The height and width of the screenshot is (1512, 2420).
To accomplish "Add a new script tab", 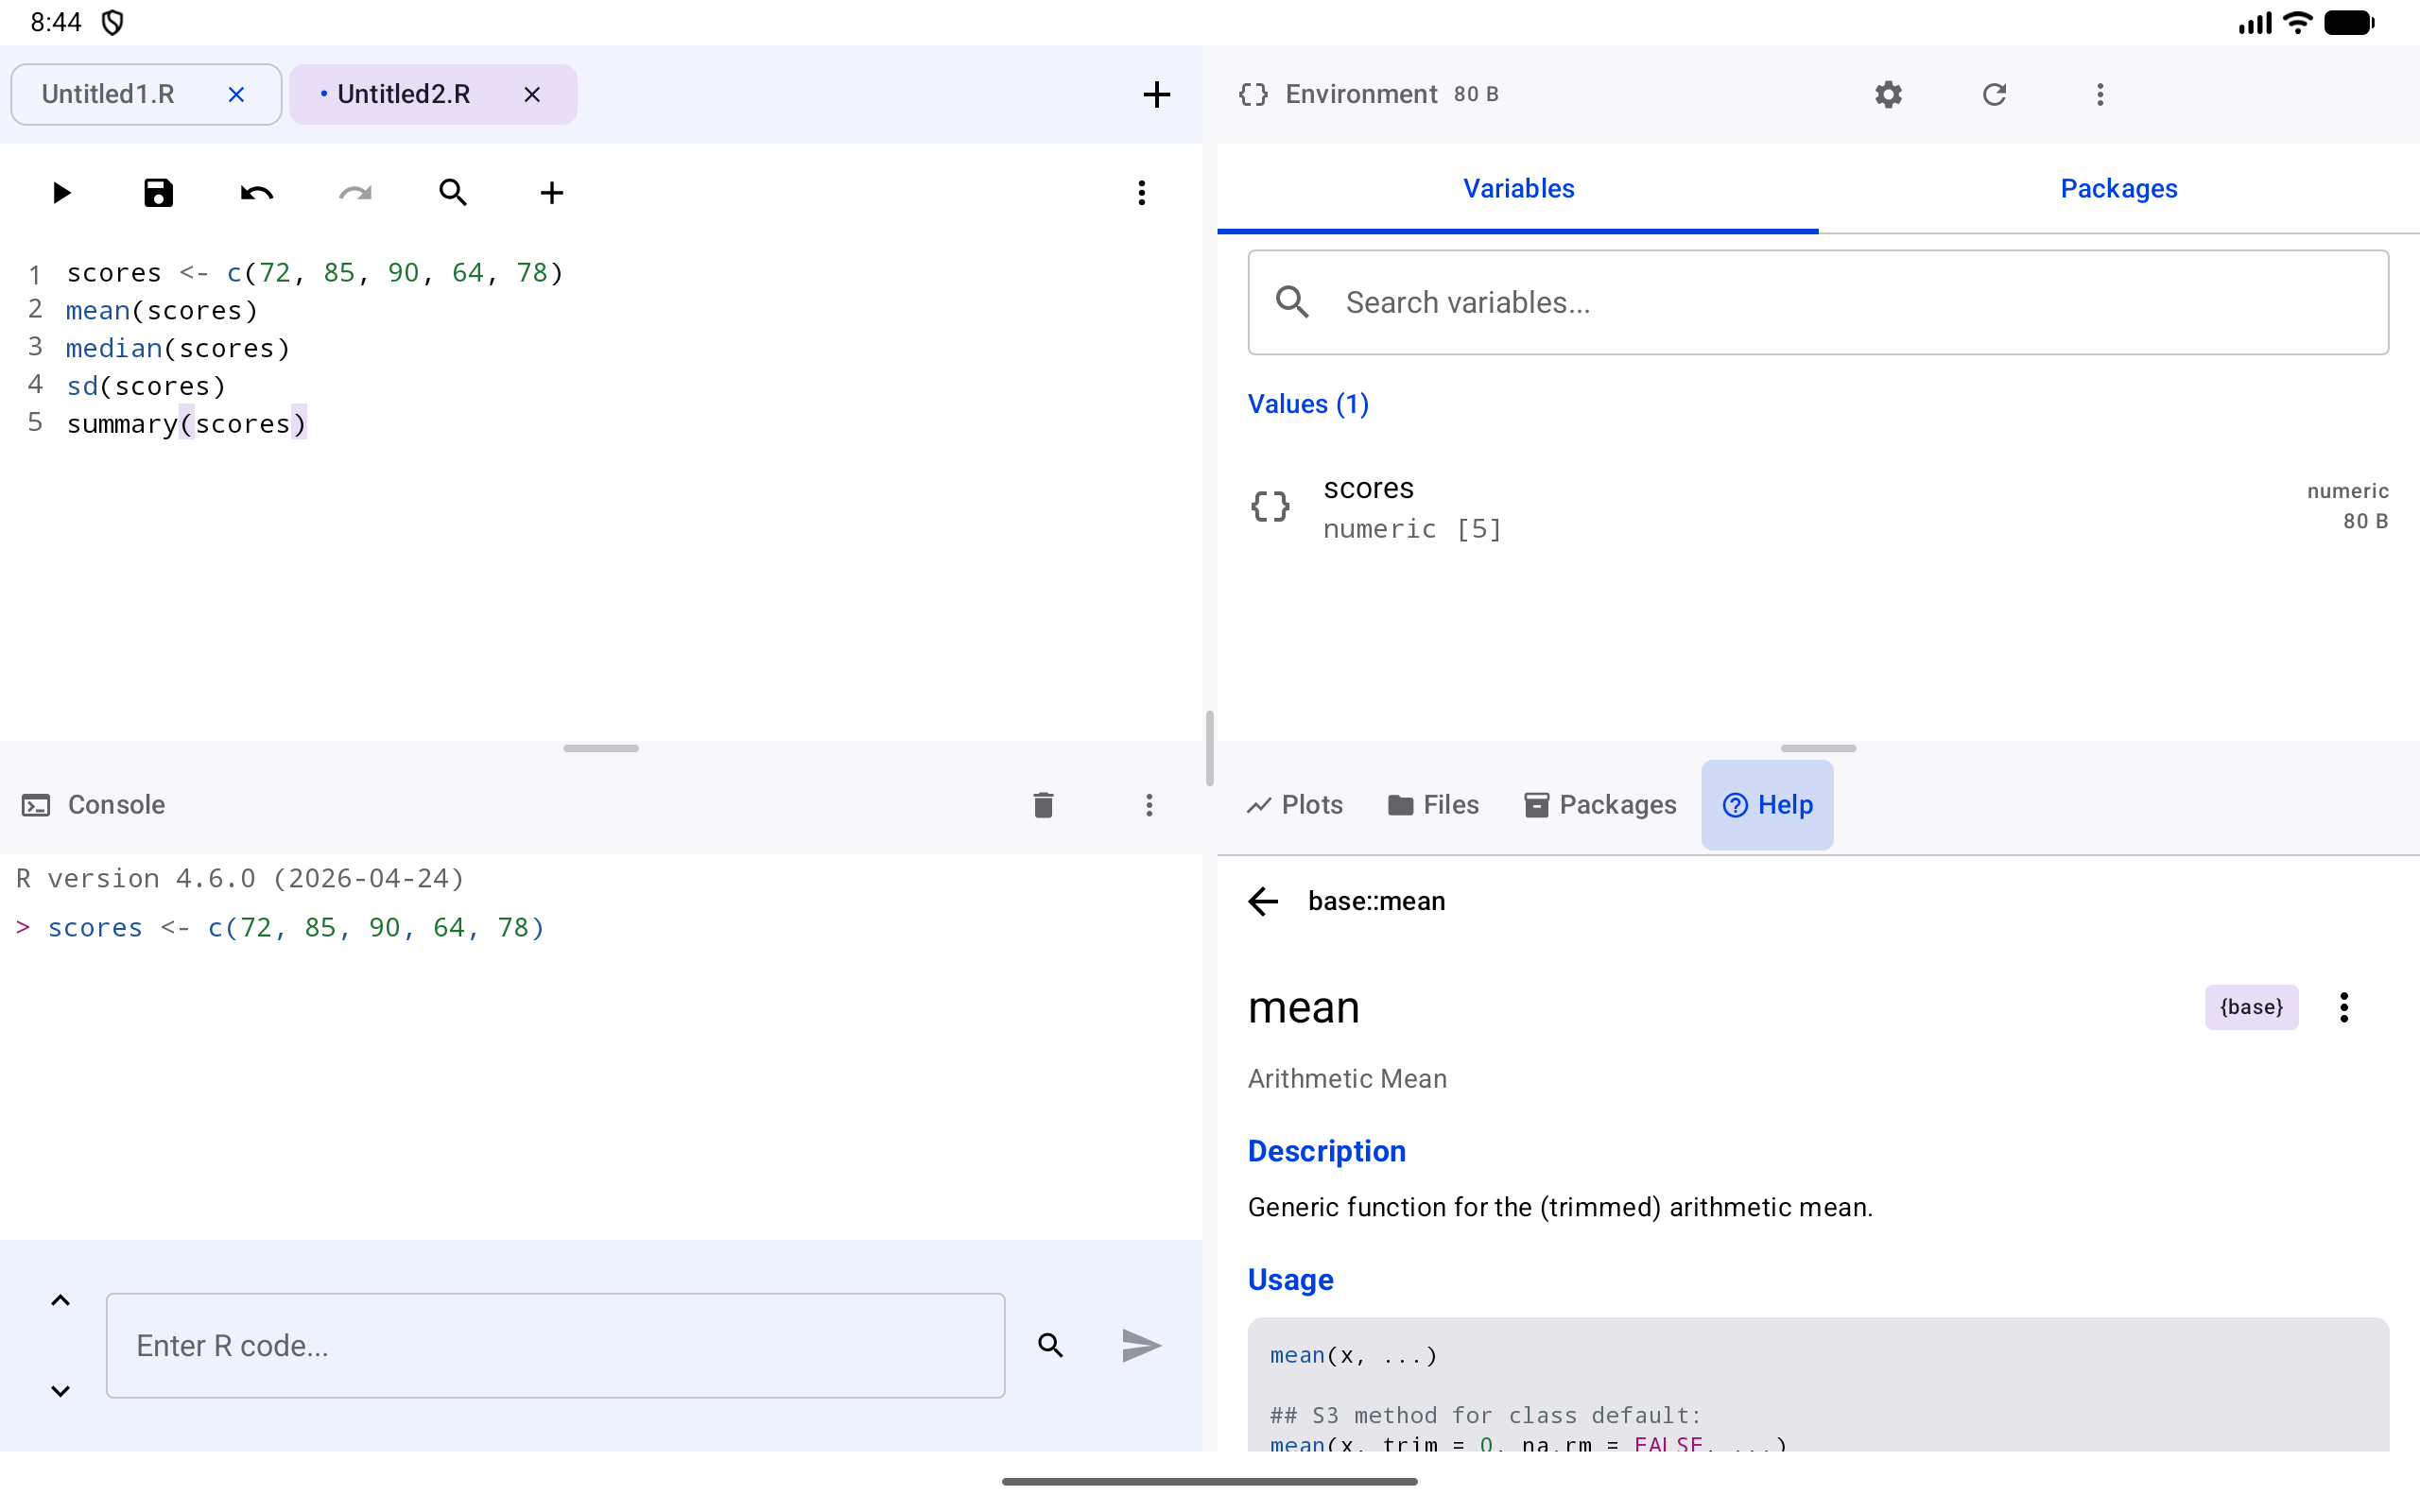I will (1156, 95).
